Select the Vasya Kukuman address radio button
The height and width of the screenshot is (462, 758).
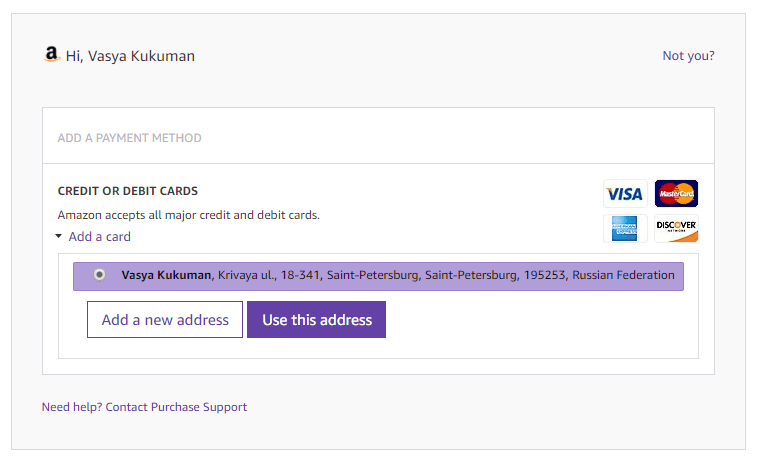pyautogui.click(x=99, y=275)
